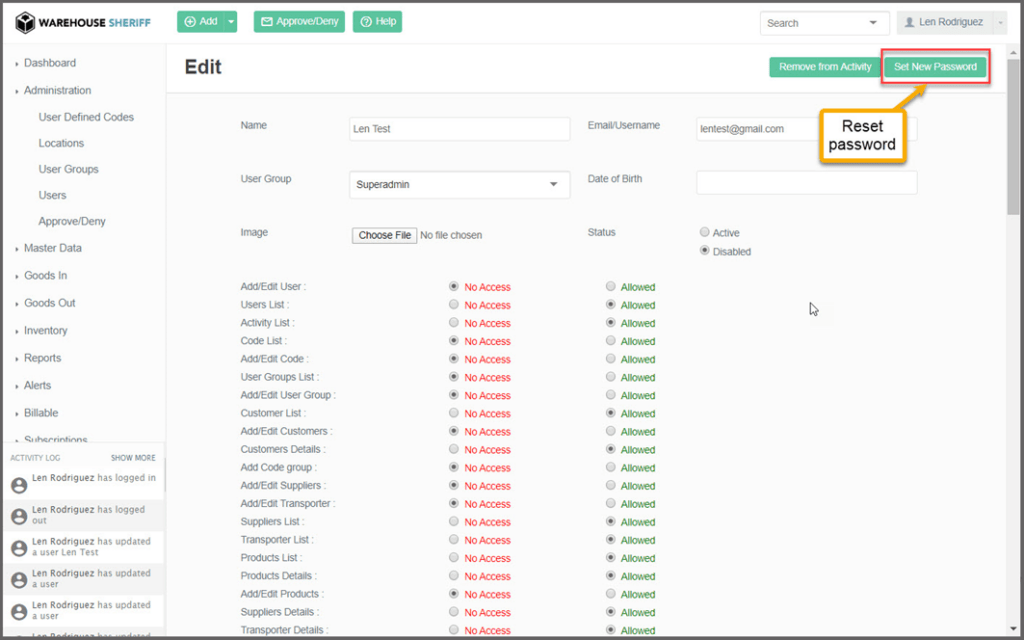
Task: Click avatar icon of 'has logged in' entry
Action: (x=18, y=485)
